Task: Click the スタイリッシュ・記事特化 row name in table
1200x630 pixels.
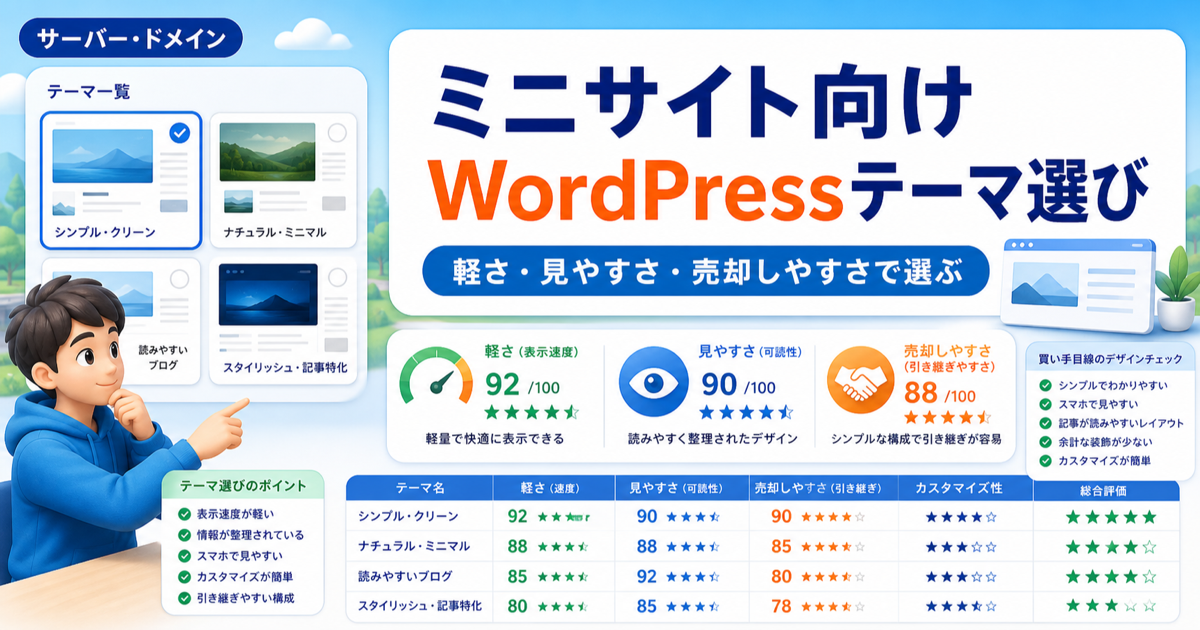Action: coord(421,606)
